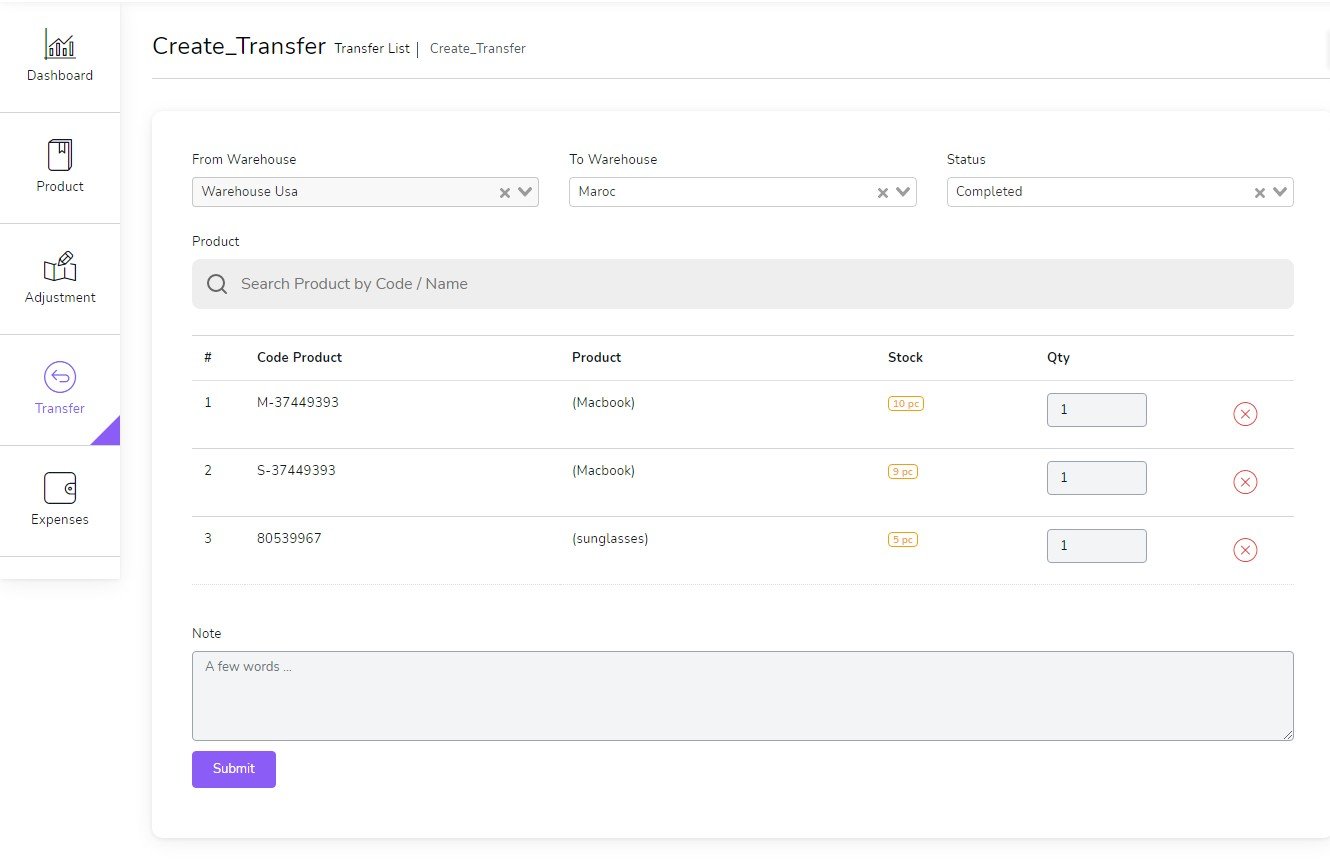Open the Expenses wallet icon

[60, 489]
